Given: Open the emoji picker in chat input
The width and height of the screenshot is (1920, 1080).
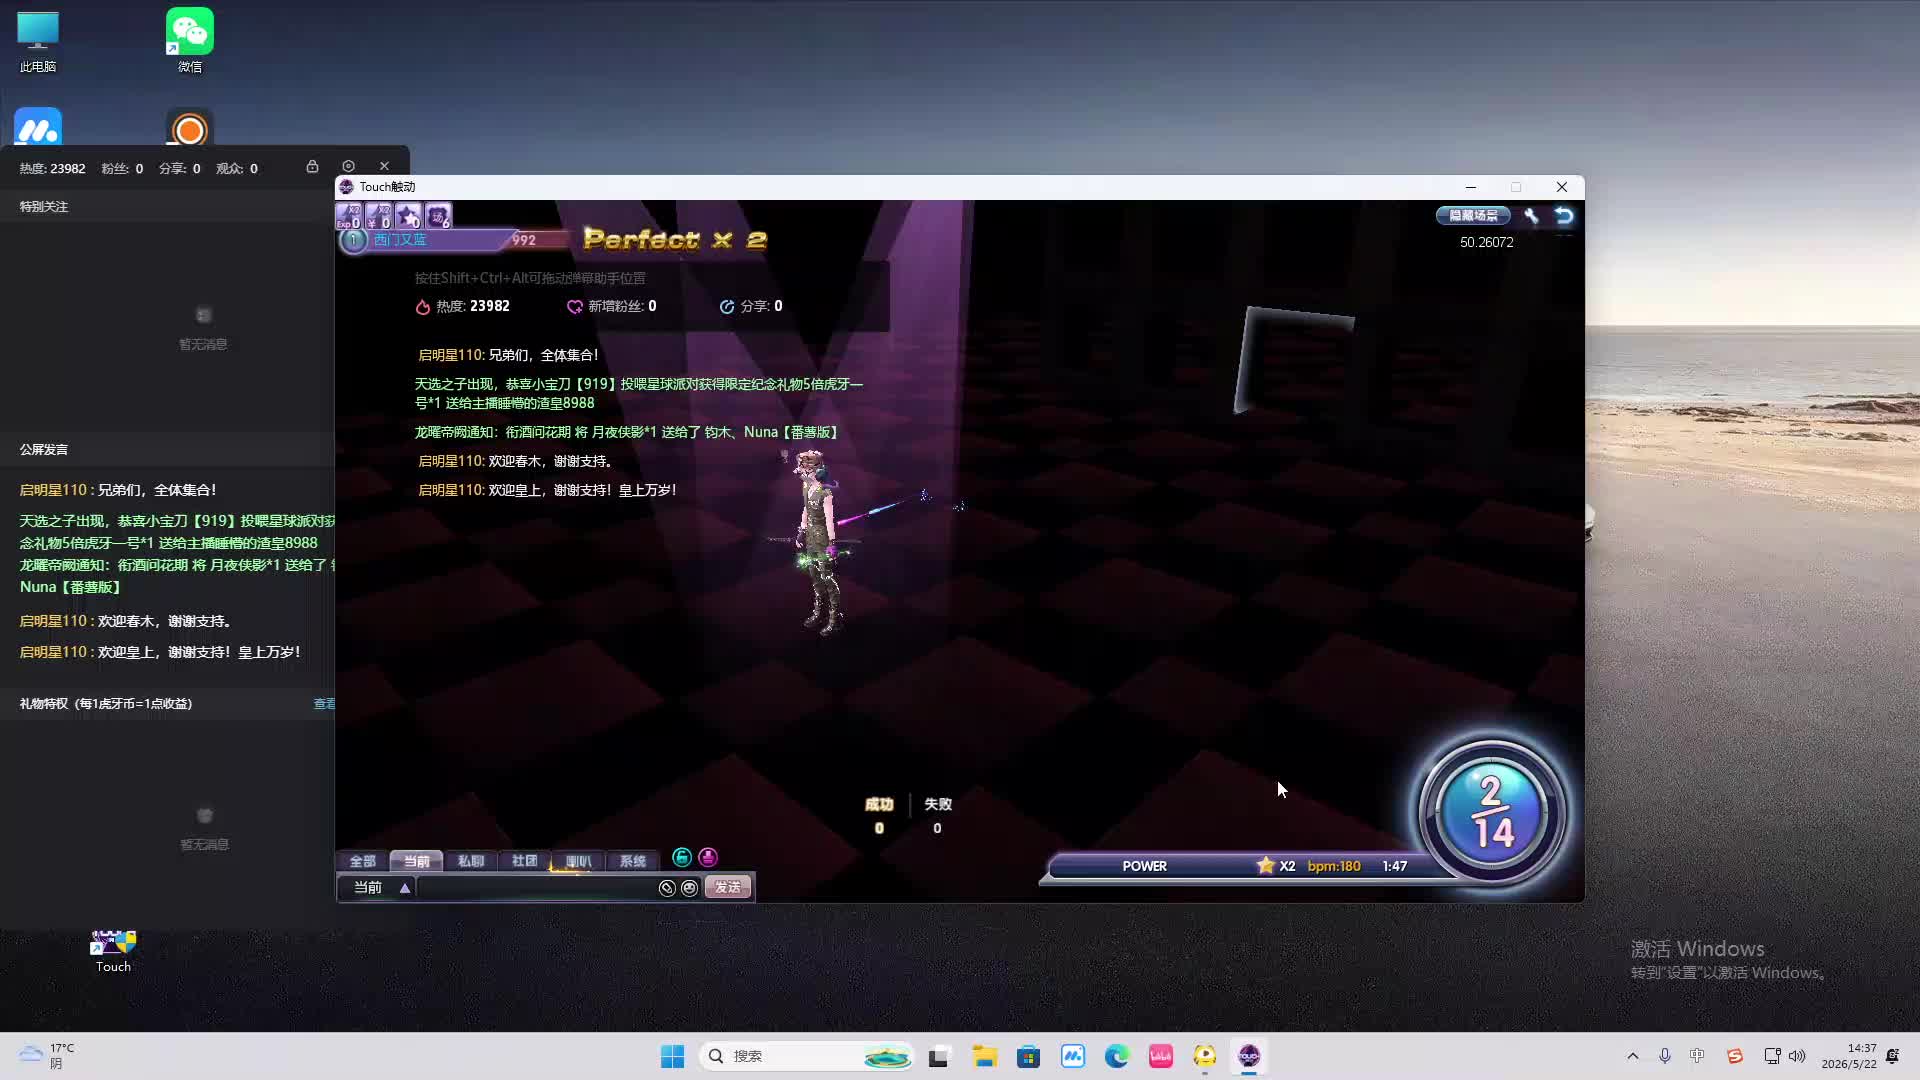Looking at the screenshot, I should pos(689,888).
